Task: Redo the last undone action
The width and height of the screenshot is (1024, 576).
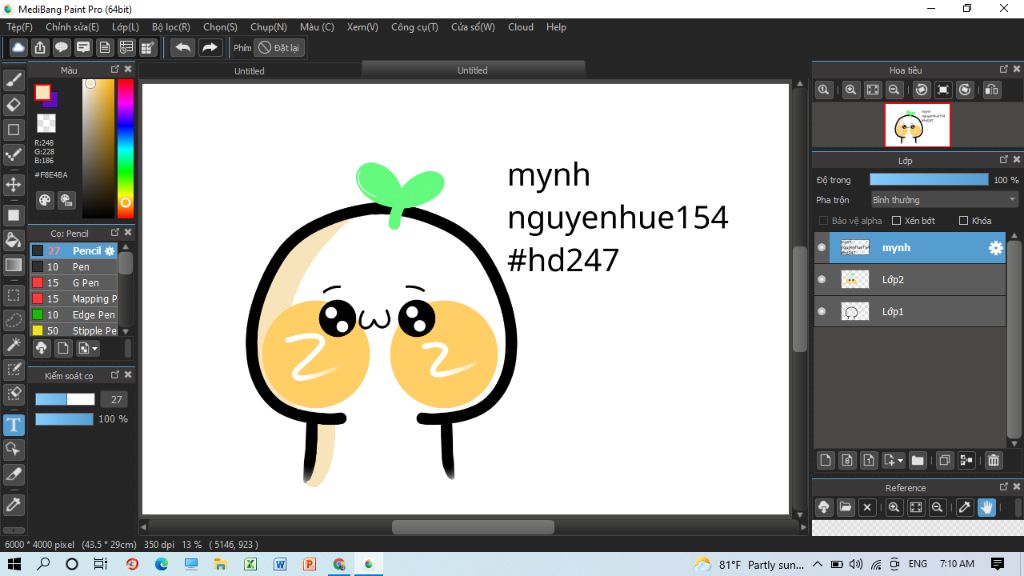Action: pyautogui.click(x=210, y=48)
